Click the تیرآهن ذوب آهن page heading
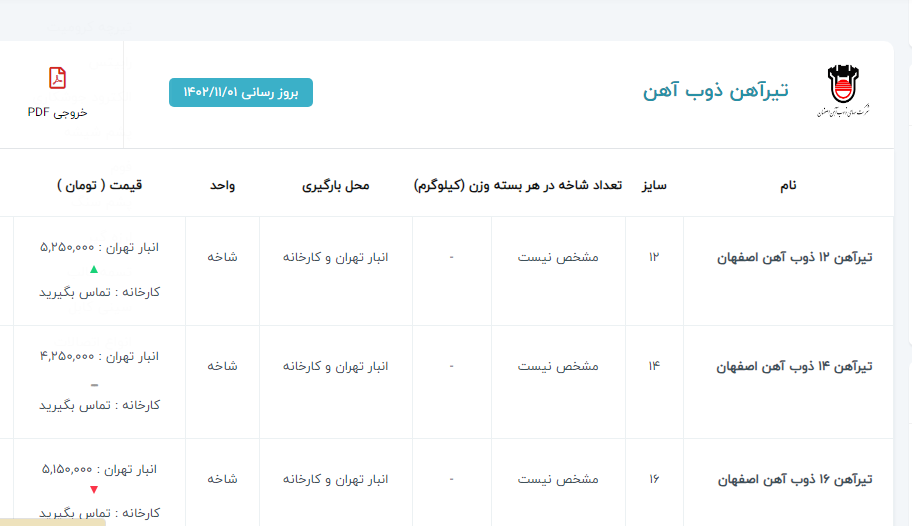Image resolution: width=912 pixels, height=526 pixels. point(715,91)
